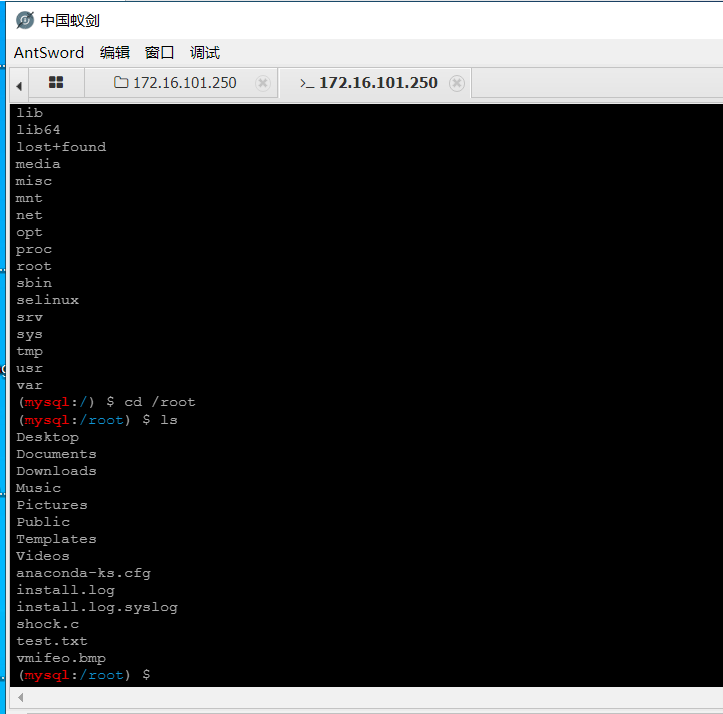Click 'srv' in terminal output
723x714 pixels.
[29, 317]
